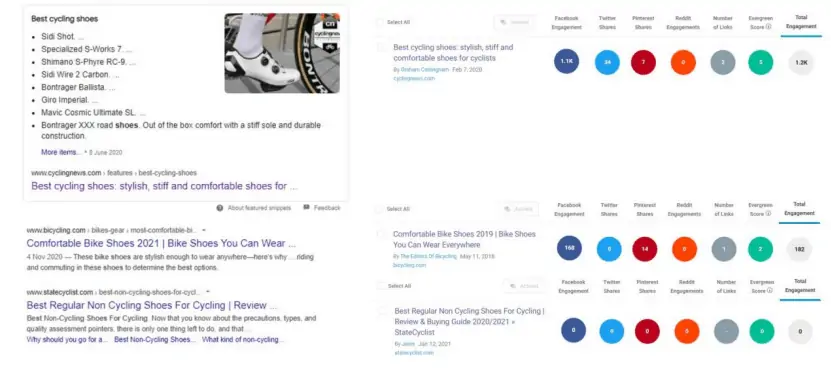Click the blue 1.1K Facebook engagement circle
This screenshot has width=831, height=369.
567,62
